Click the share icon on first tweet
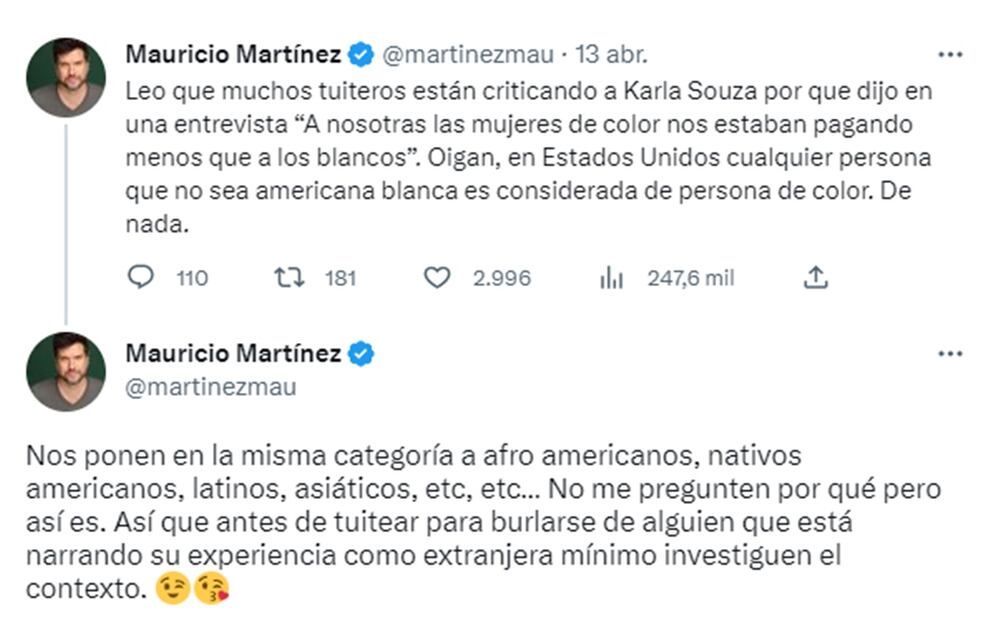The height and width of the screenshot is (620, 990). coord(816,277)
